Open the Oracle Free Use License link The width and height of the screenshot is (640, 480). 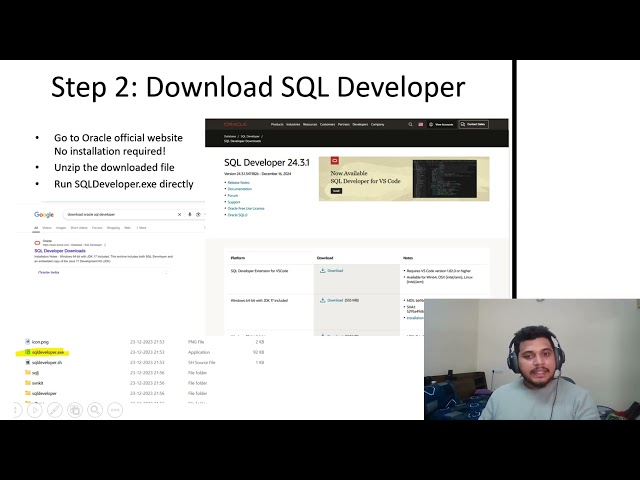[x=246, y=208]
